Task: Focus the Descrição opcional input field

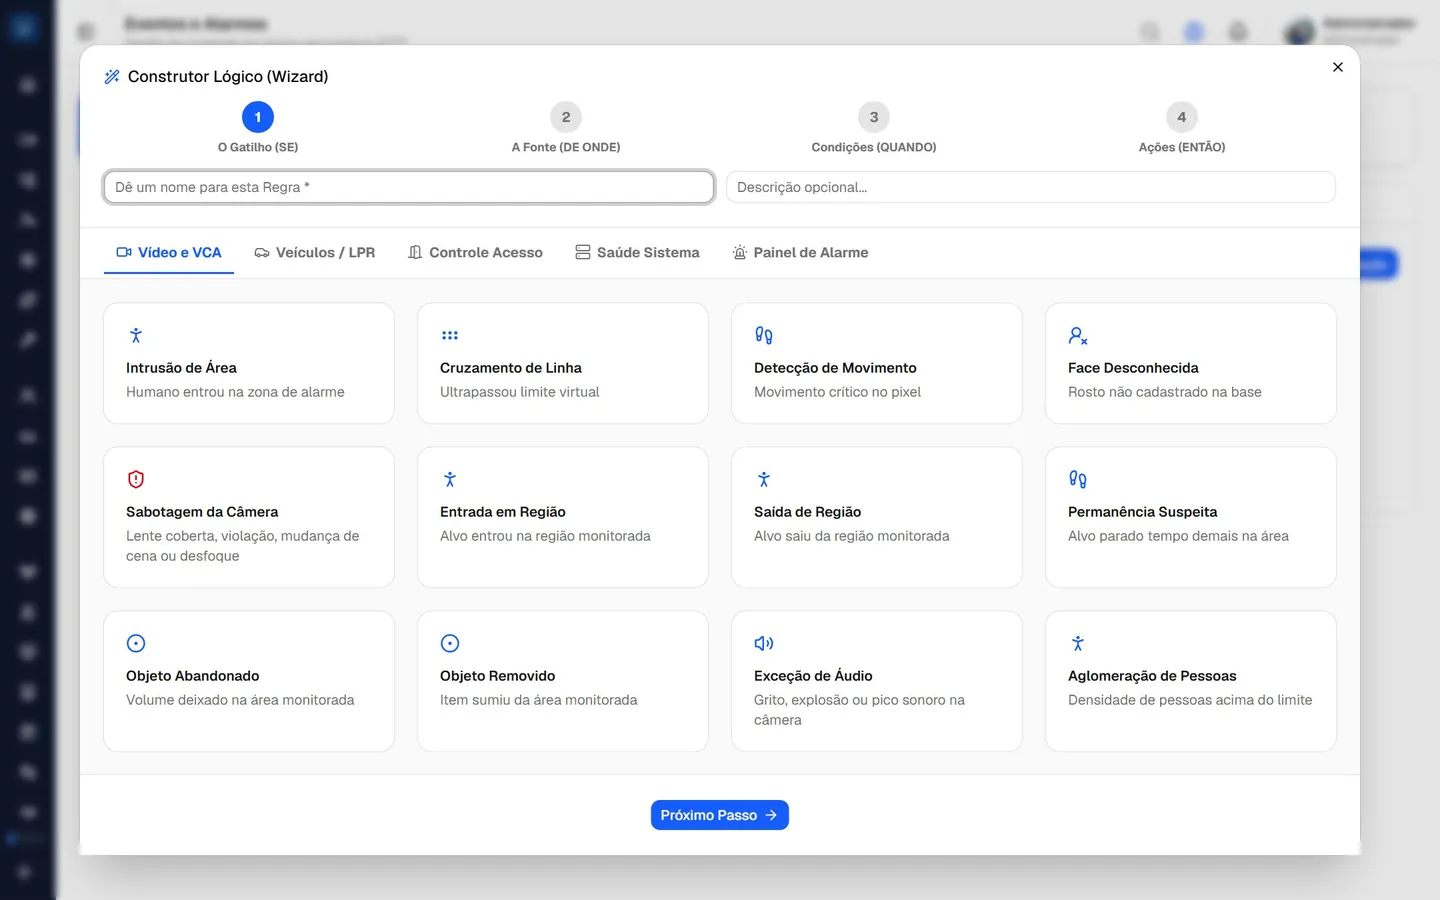Action: coord(1031,187)
